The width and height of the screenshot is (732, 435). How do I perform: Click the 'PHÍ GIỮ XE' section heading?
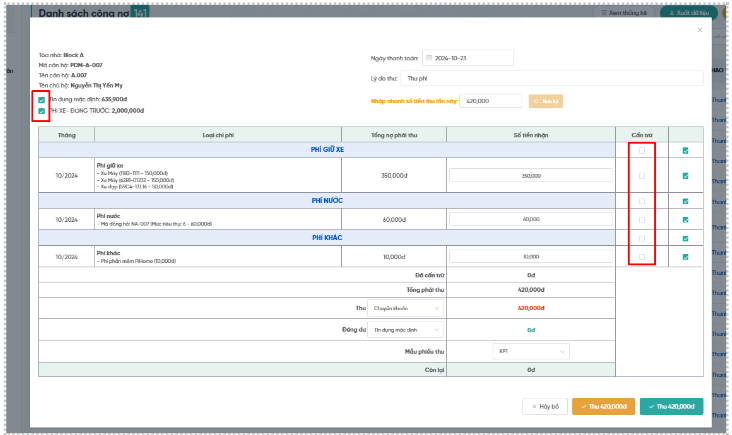coord(327,149)
